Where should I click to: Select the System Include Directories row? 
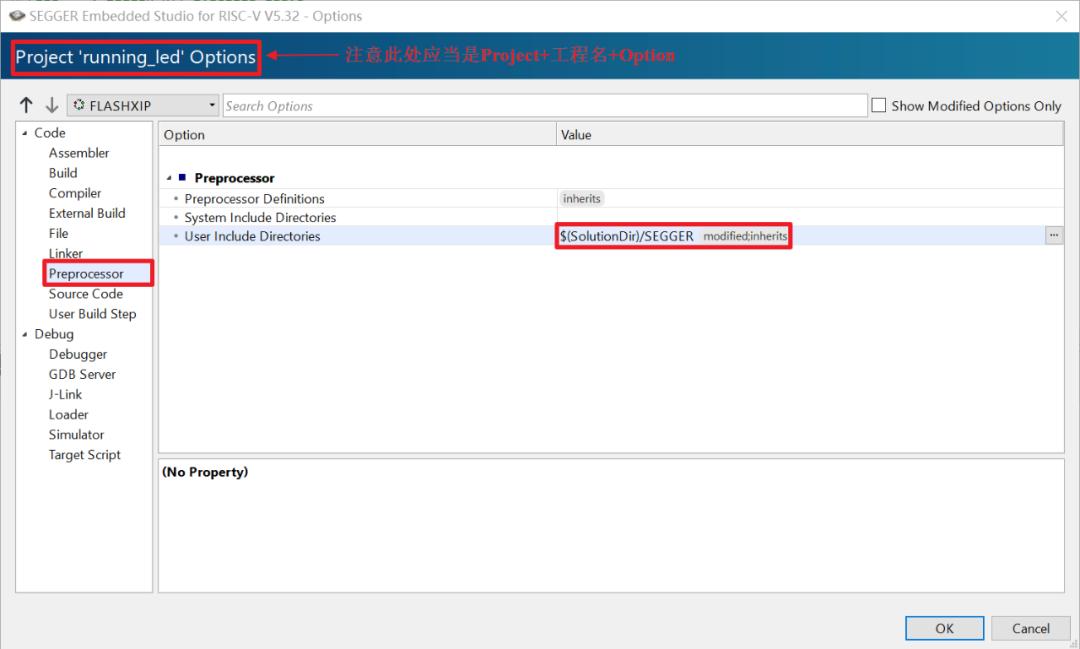pos(260,218)
